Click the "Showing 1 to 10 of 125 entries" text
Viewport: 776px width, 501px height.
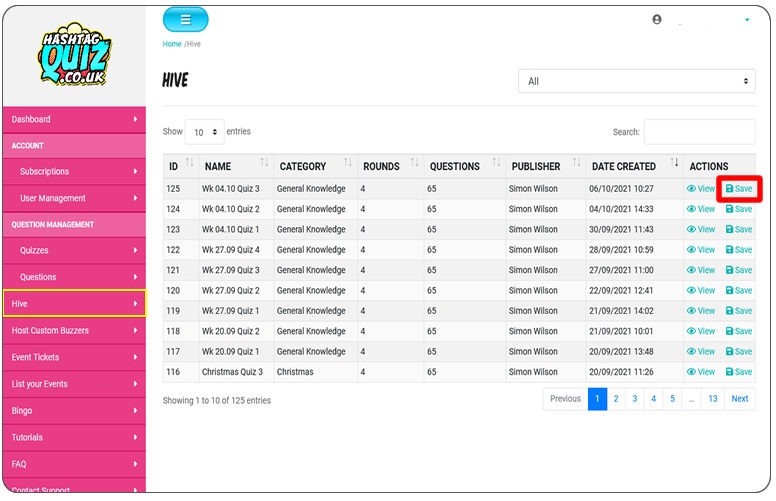pos(217,401)
